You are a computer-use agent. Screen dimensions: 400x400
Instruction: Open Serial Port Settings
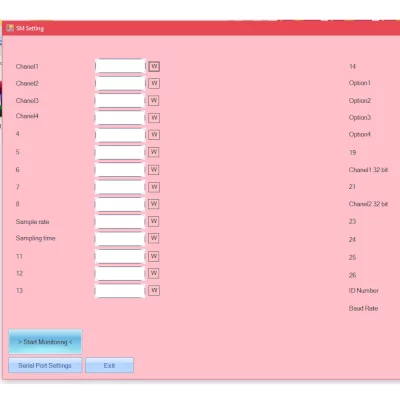coord(45,365)
